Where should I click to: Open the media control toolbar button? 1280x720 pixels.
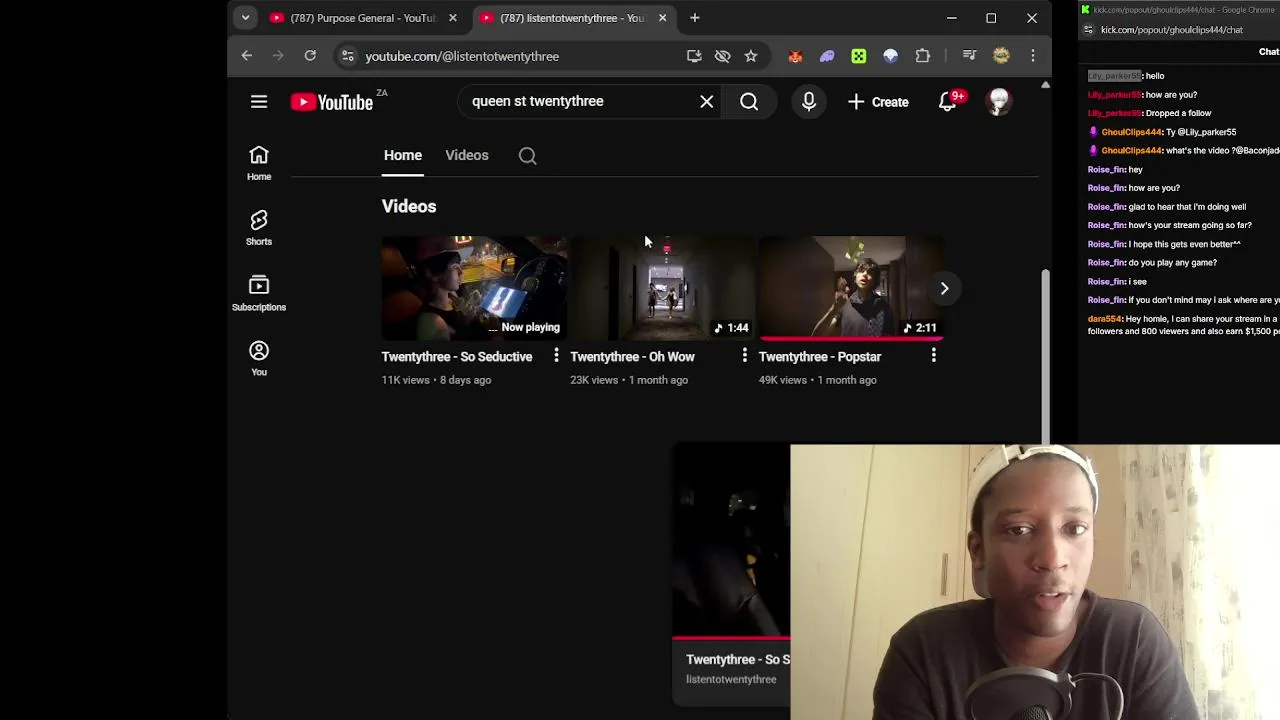coord(969,56)
